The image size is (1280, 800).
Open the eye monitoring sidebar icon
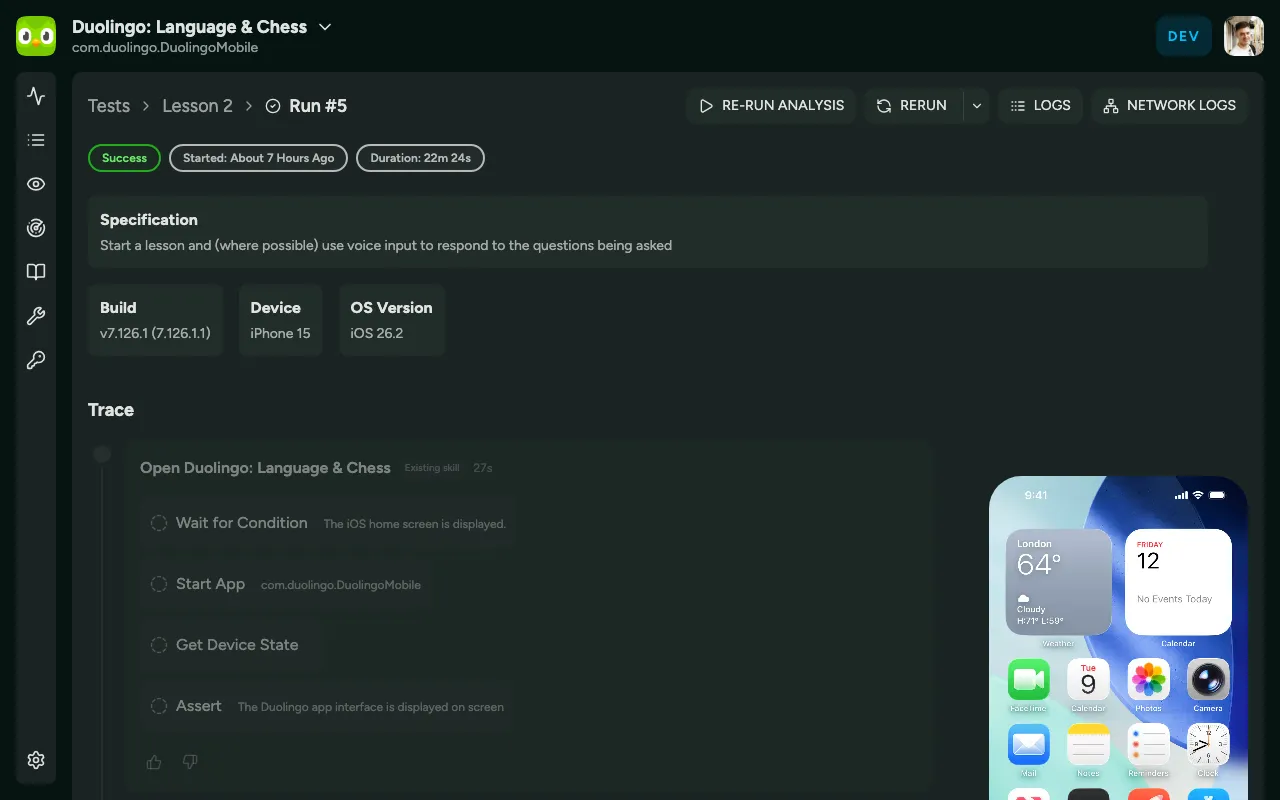(36, 184)
